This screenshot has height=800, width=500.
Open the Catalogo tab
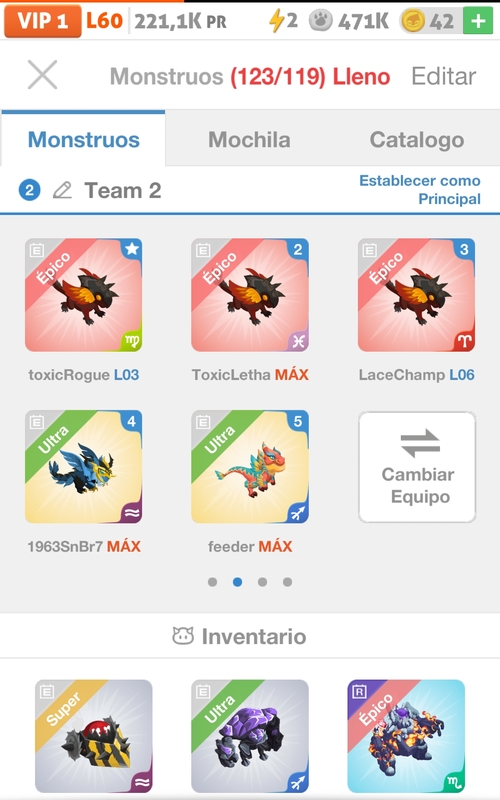tap(417, 139)
